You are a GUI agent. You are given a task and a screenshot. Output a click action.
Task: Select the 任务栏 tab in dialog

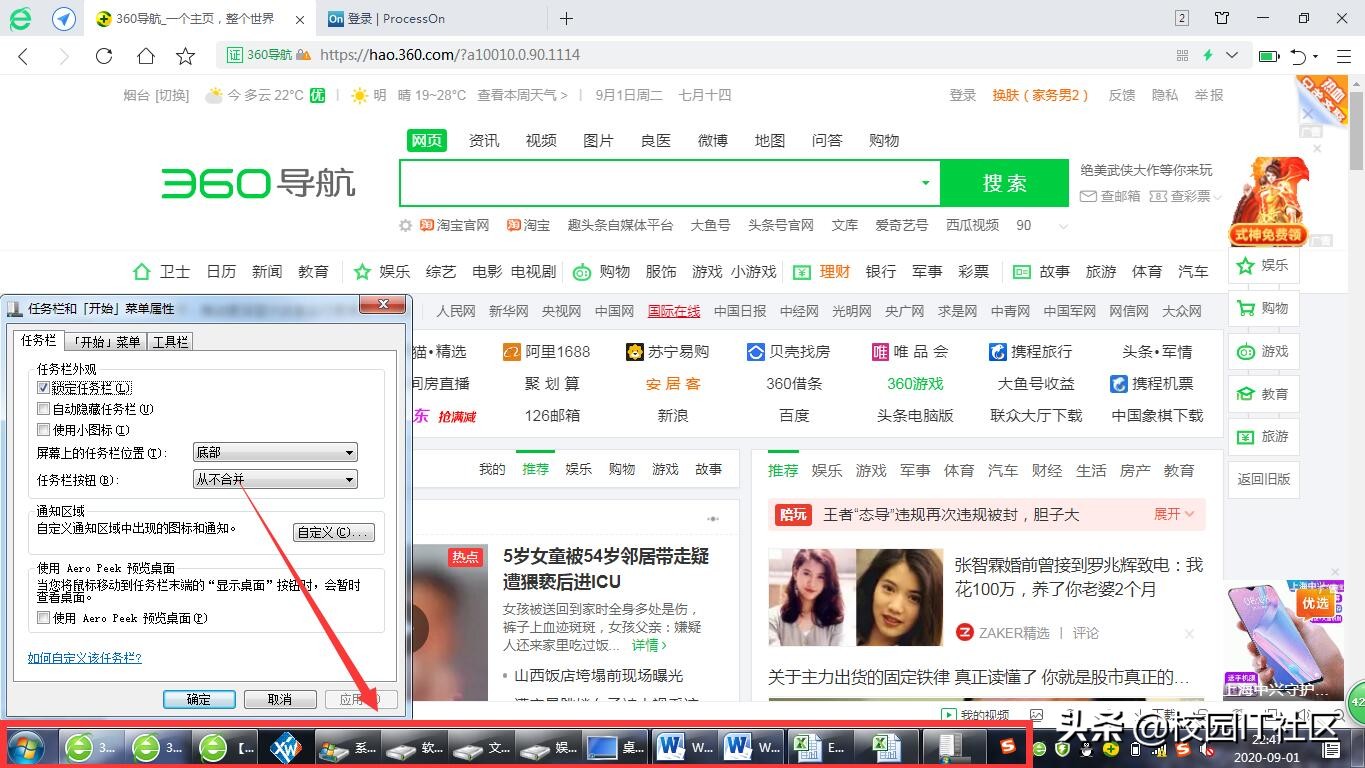39,341
